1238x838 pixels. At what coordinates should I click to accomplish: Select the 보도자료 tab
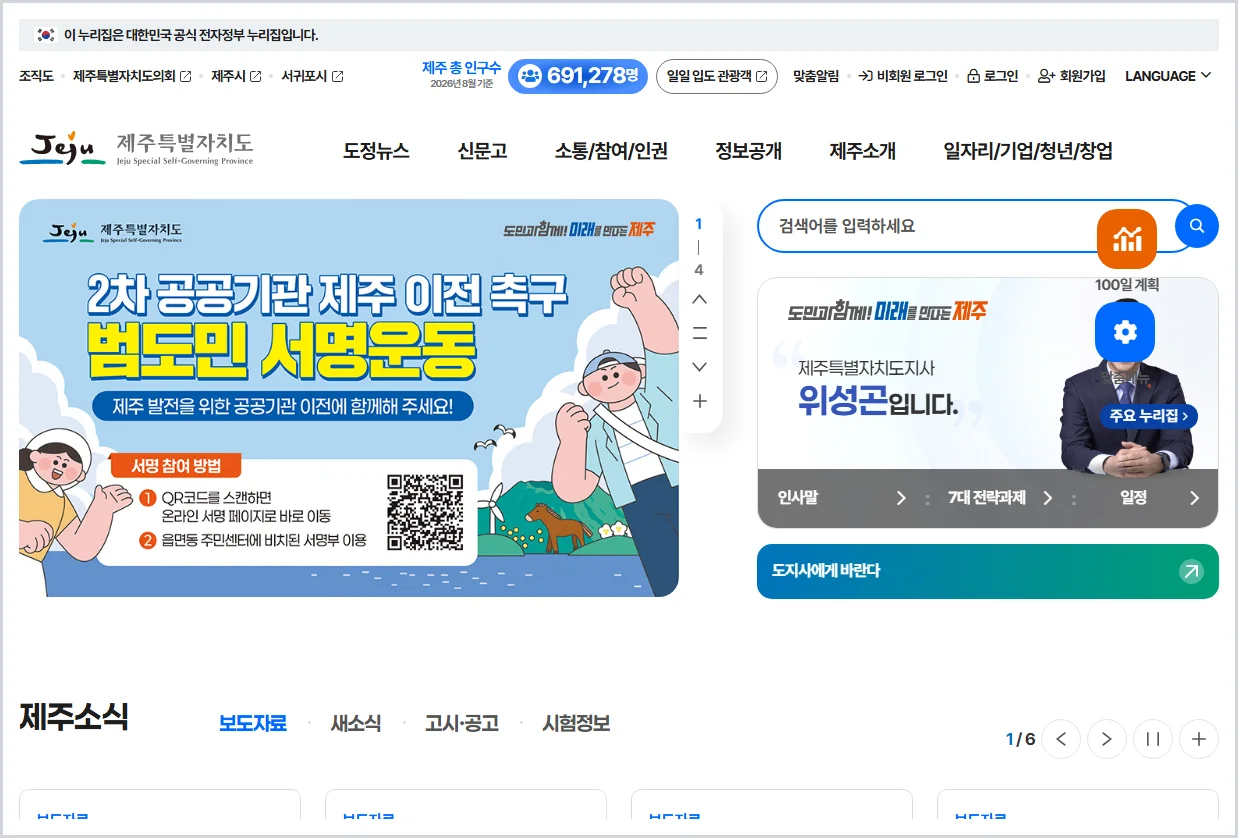(x=253, y=723)
